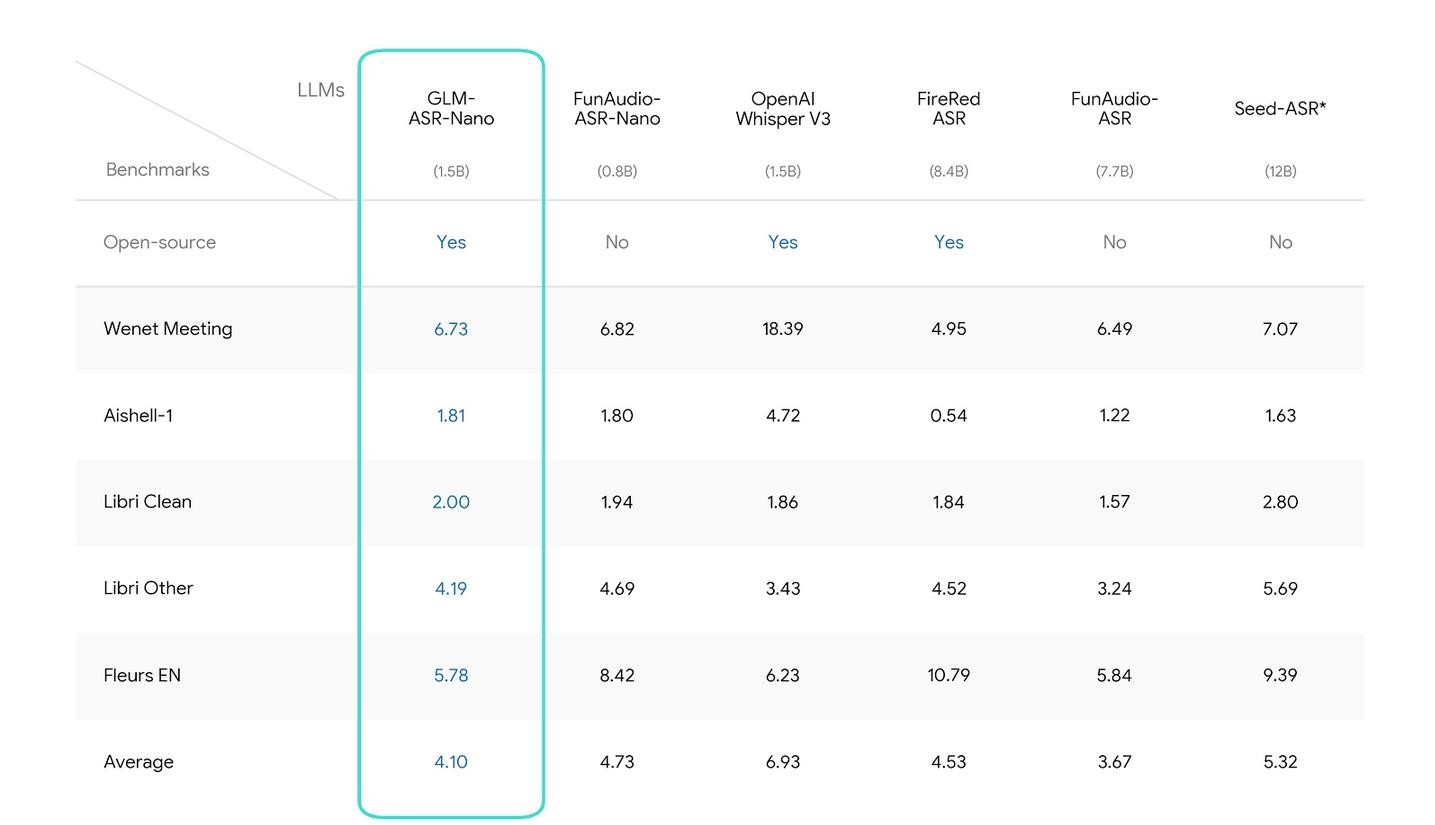The width and height of the screenshot is (1435, 825).
Task: Click the LLMs corner header label
Action: pyautogui.click(x=320, y=90)
